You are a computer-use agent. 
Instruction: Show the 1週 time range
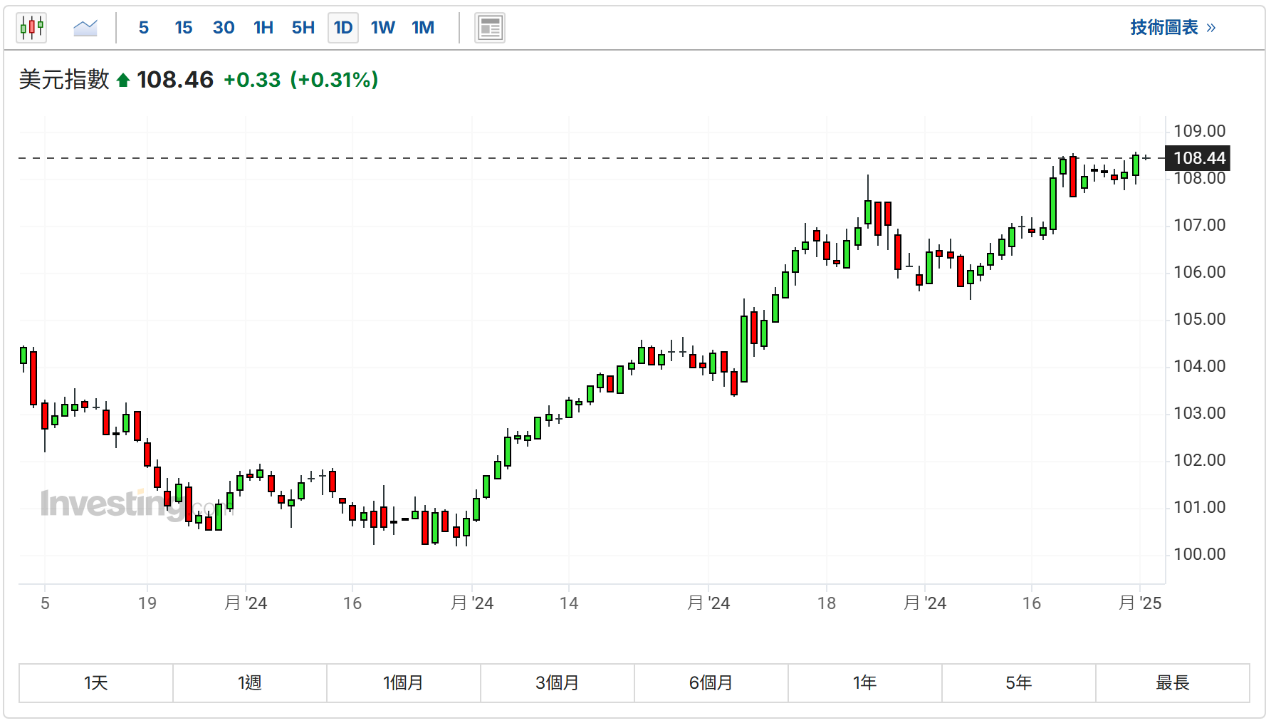[250, 683]
